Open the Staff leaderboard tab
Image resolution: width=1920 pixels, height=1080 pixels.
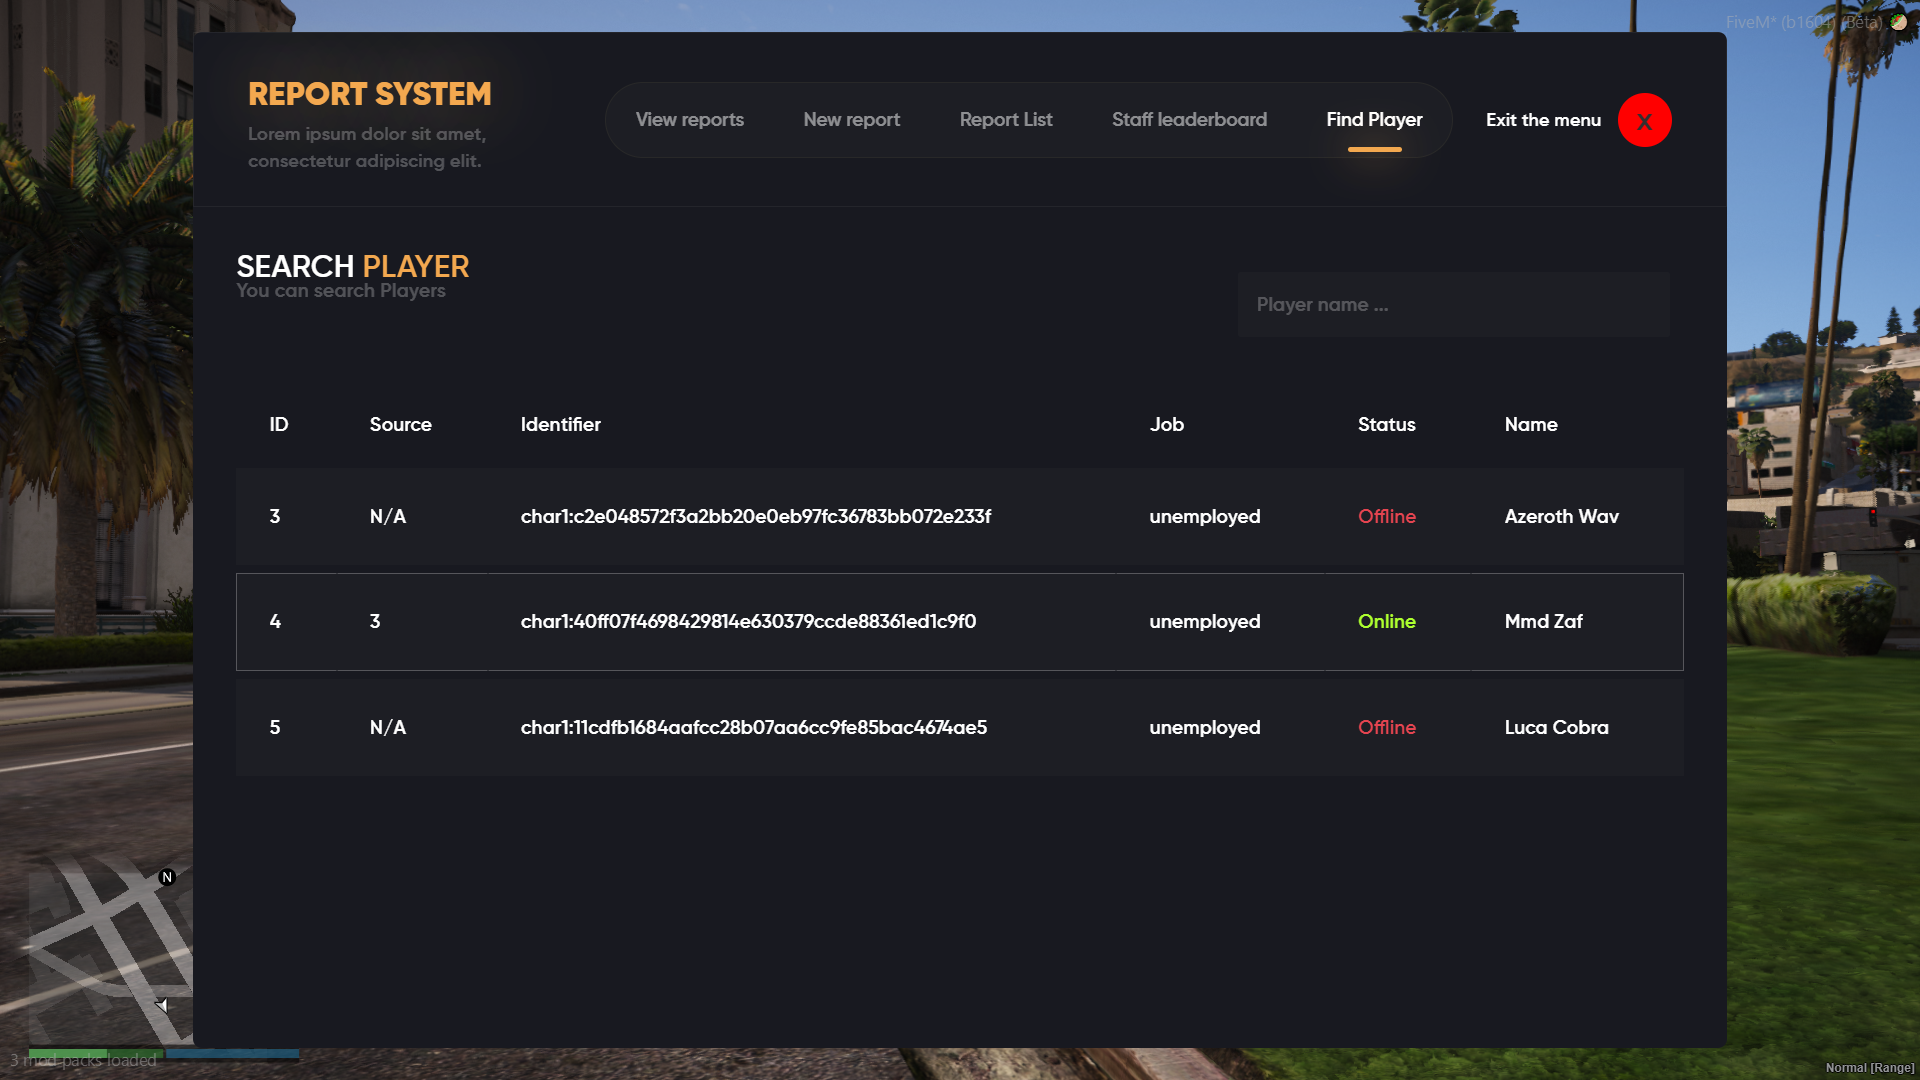coord(1189,119)
